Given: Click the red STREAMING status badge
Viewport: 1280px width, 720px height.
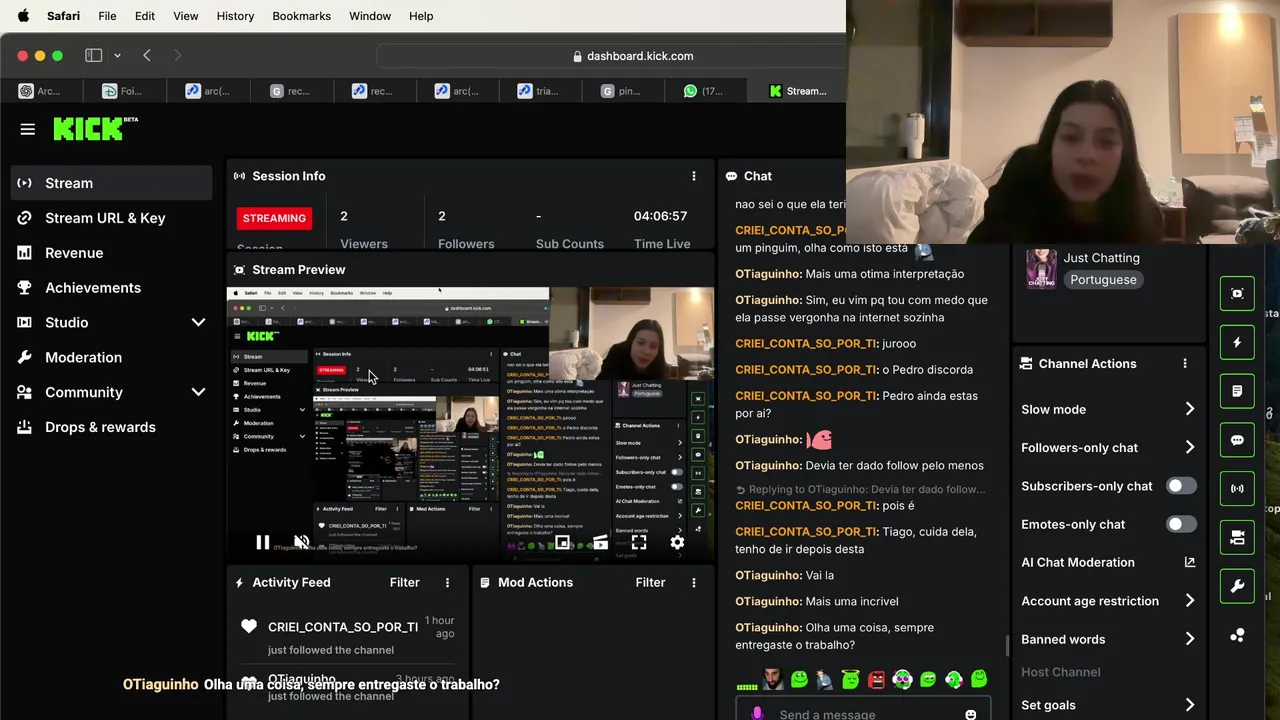Looking at the screenshot, I should point(274,218).
